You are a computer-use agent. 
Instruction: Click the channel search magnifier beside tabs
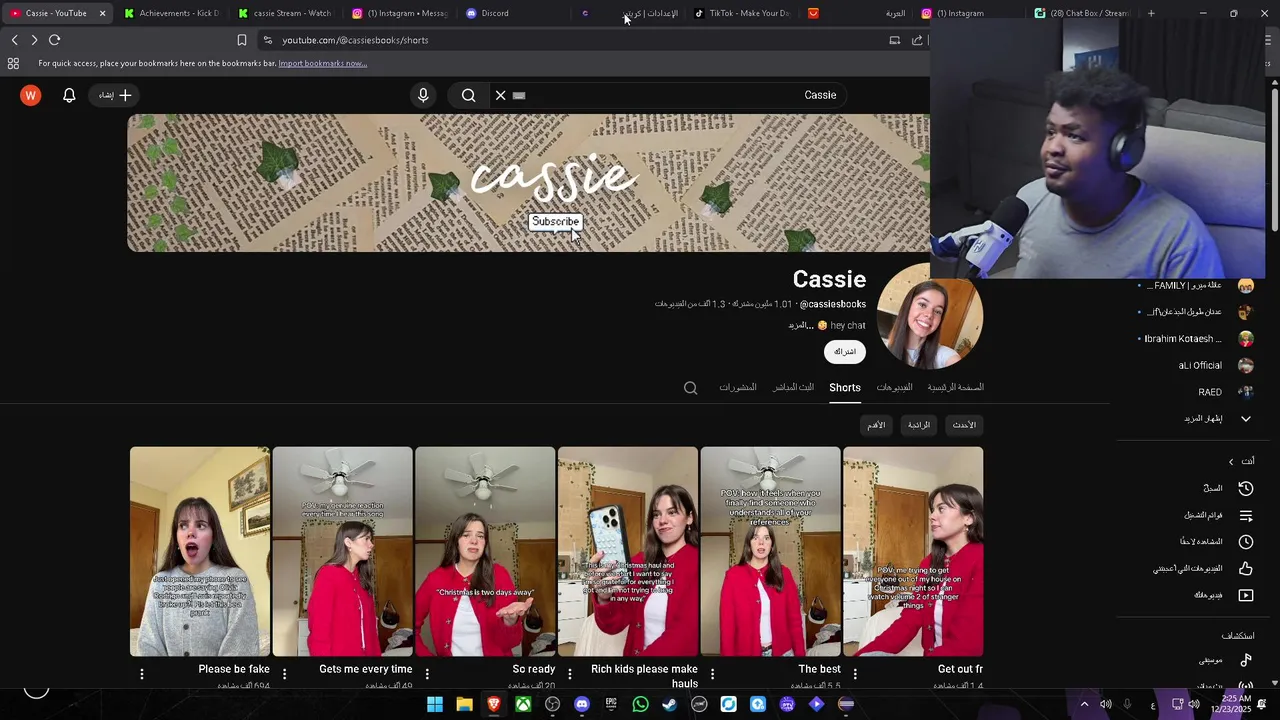click(690, 388)
